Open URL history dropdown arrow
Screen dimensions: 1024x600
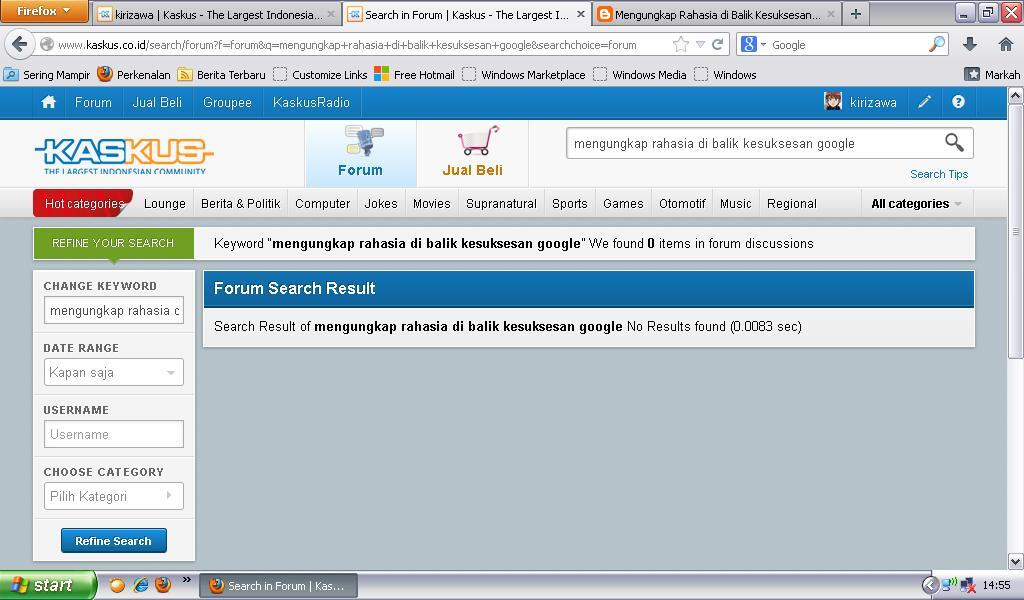(700, 44)
